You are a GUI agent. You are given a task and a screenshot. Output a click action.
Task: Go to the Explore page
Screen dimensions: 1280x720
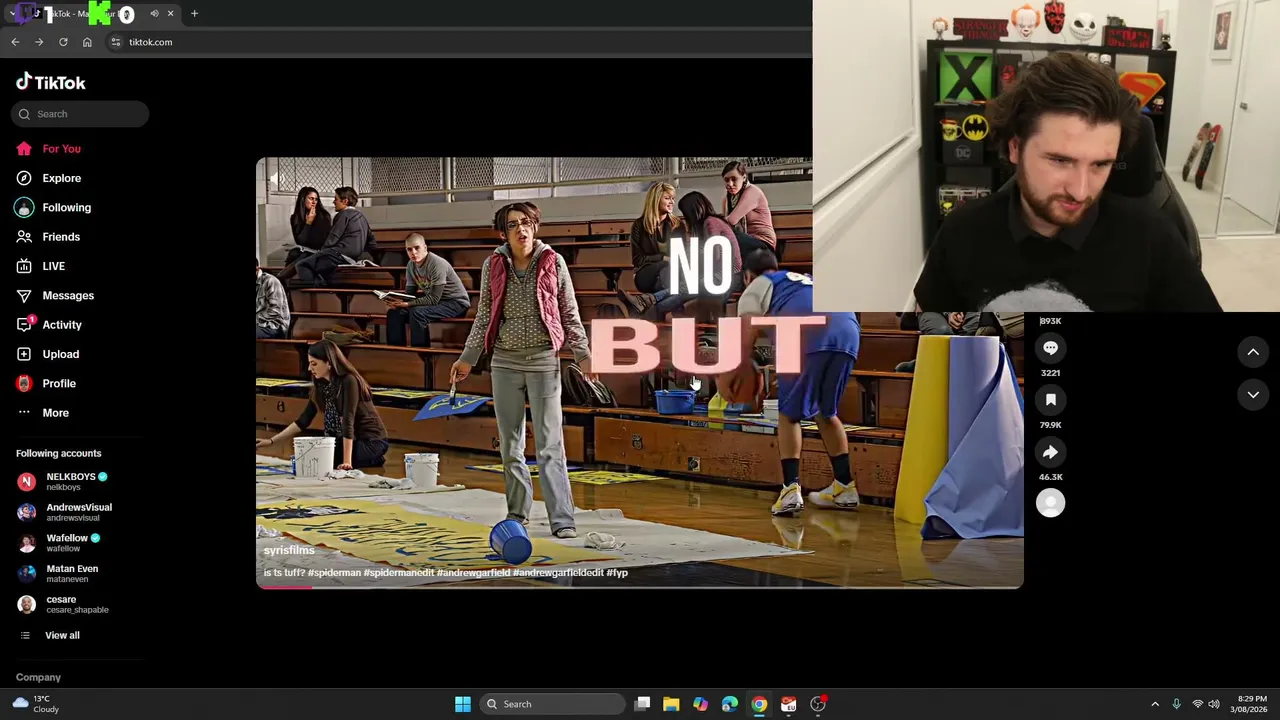48,178
